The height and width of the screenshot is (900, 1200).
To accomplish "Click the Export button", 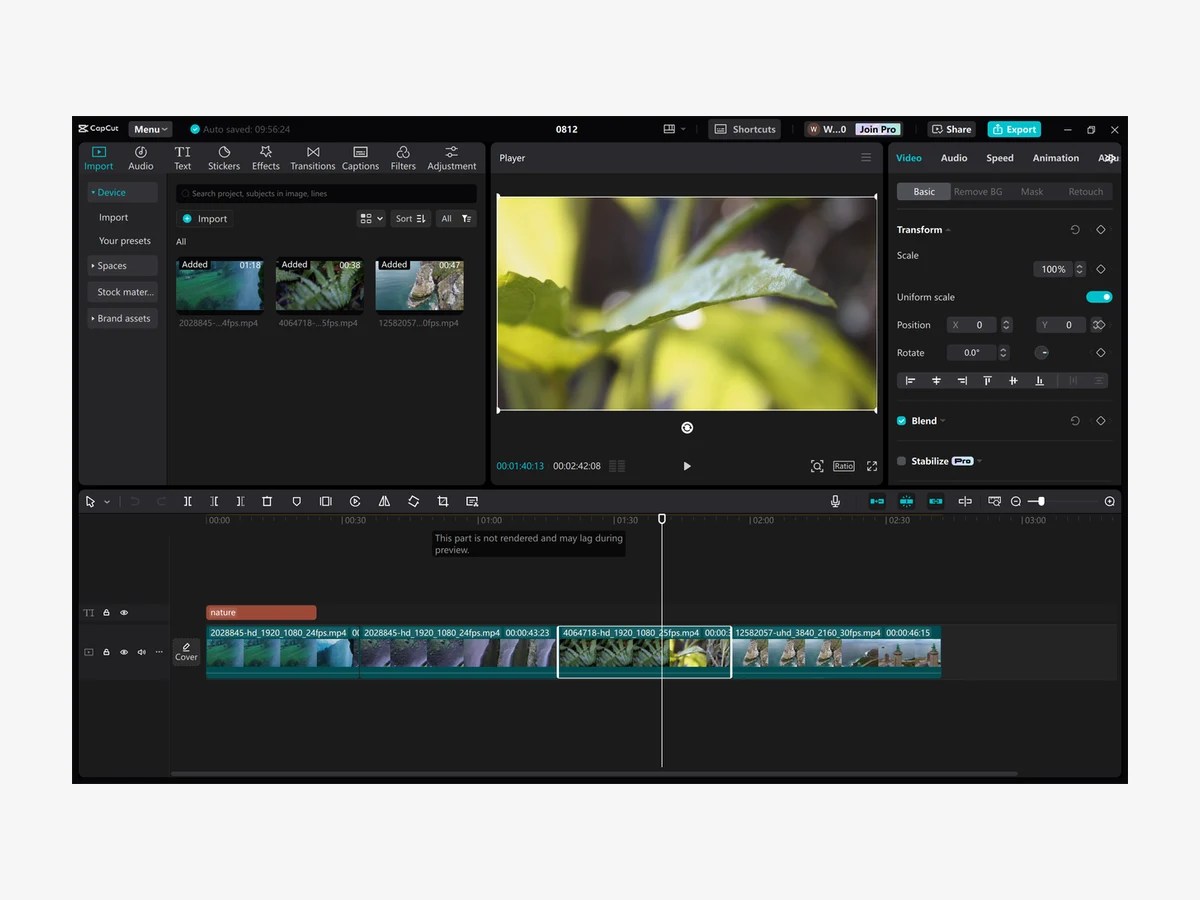I will 1014,129.
